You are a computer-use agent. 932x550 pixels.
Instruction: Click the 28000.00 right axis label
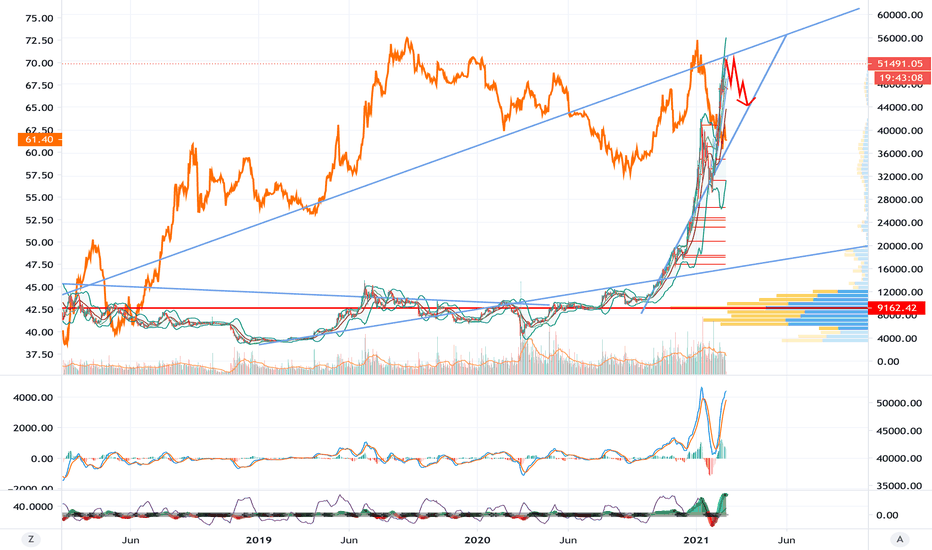click(x=900, y=200)
